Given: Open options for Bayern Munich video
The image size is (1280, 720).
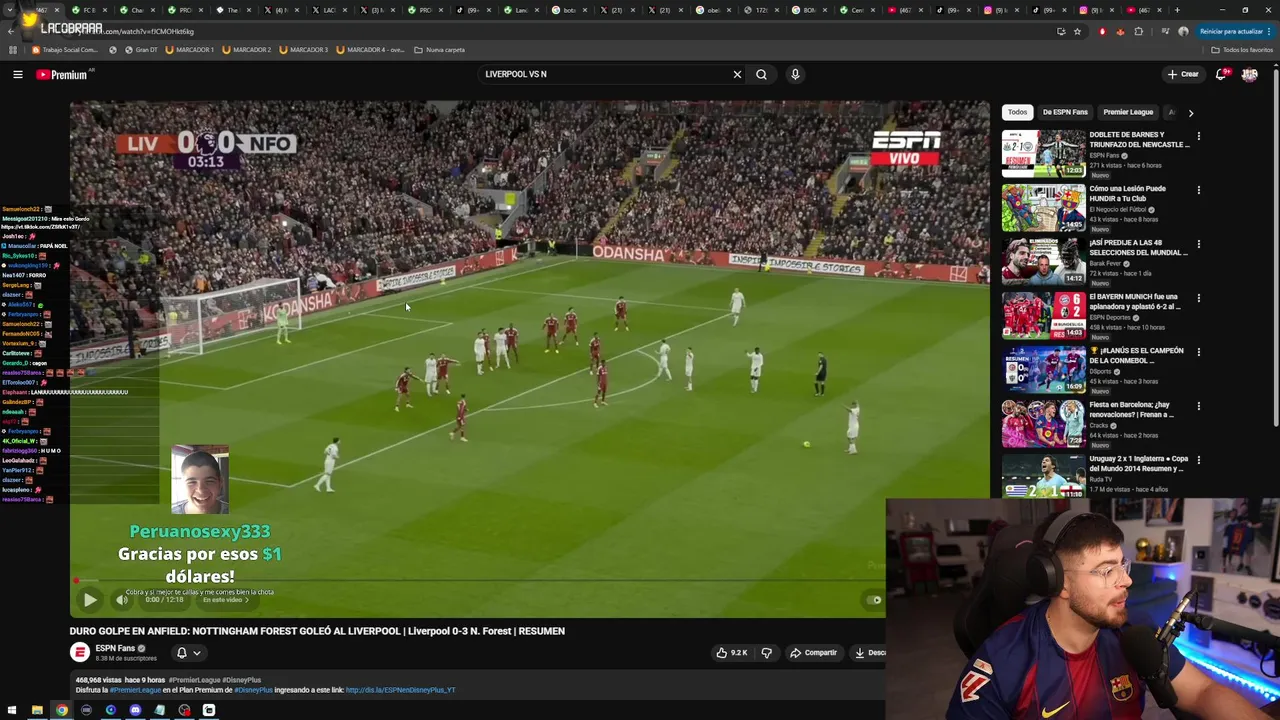Looking at the screenshot, I should click(x=1198, y=298).
